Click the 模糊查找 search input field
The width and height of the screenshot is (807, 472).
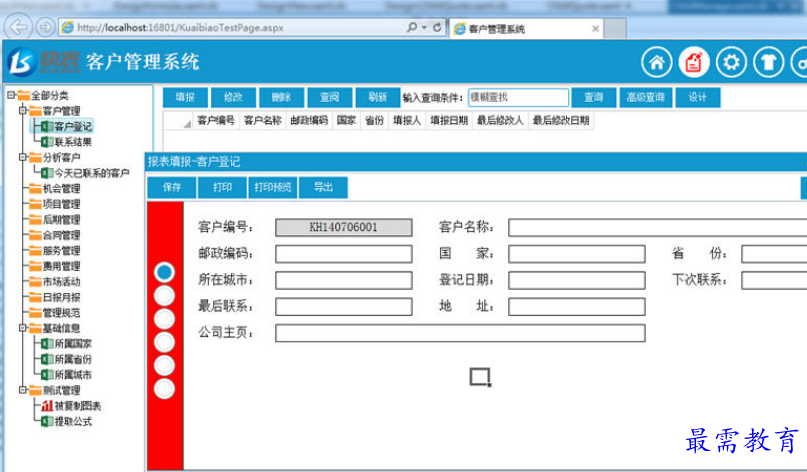517,97
